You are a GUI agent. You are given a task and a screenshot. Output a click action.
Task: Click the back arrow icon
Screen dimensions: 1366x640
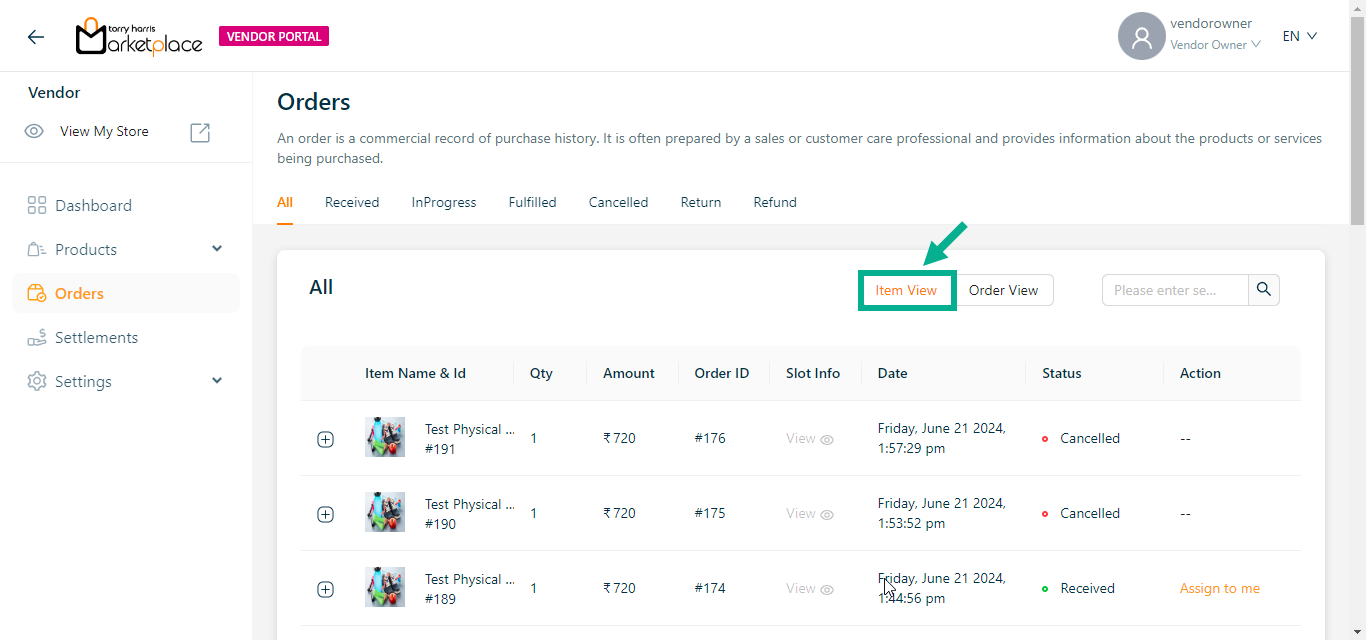pyautogui.click(x=36, y=37)
